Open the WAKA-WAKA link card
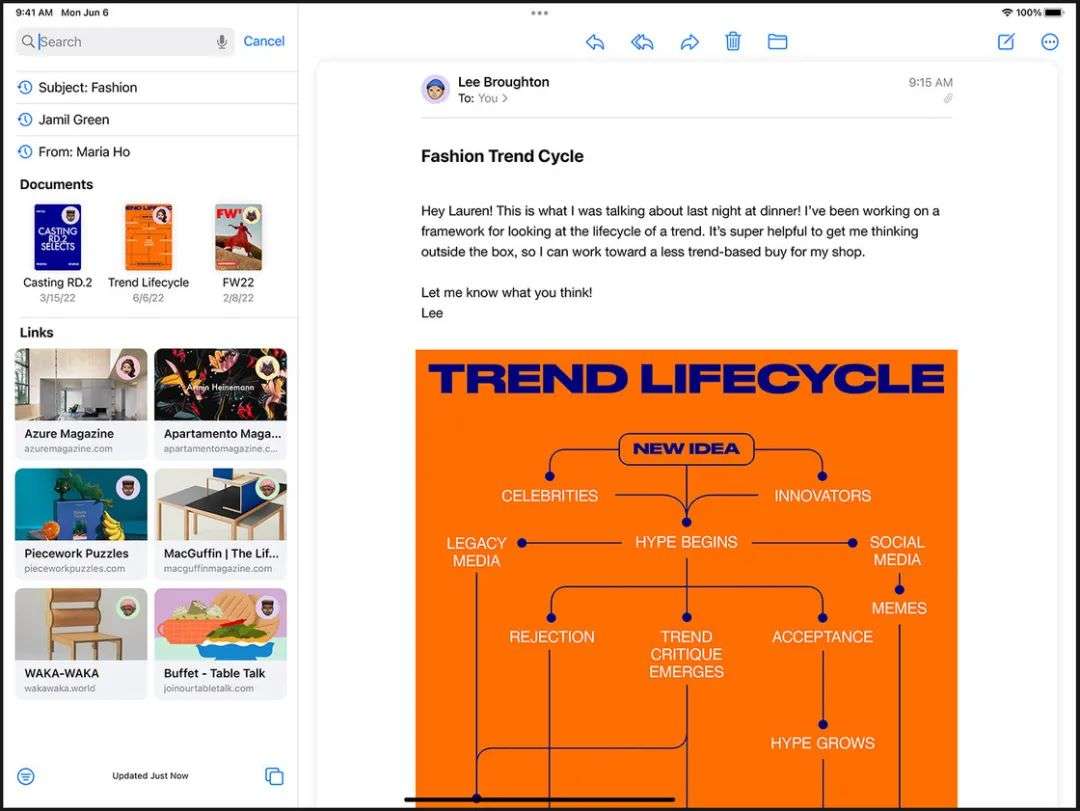 [x=81, y=644]
